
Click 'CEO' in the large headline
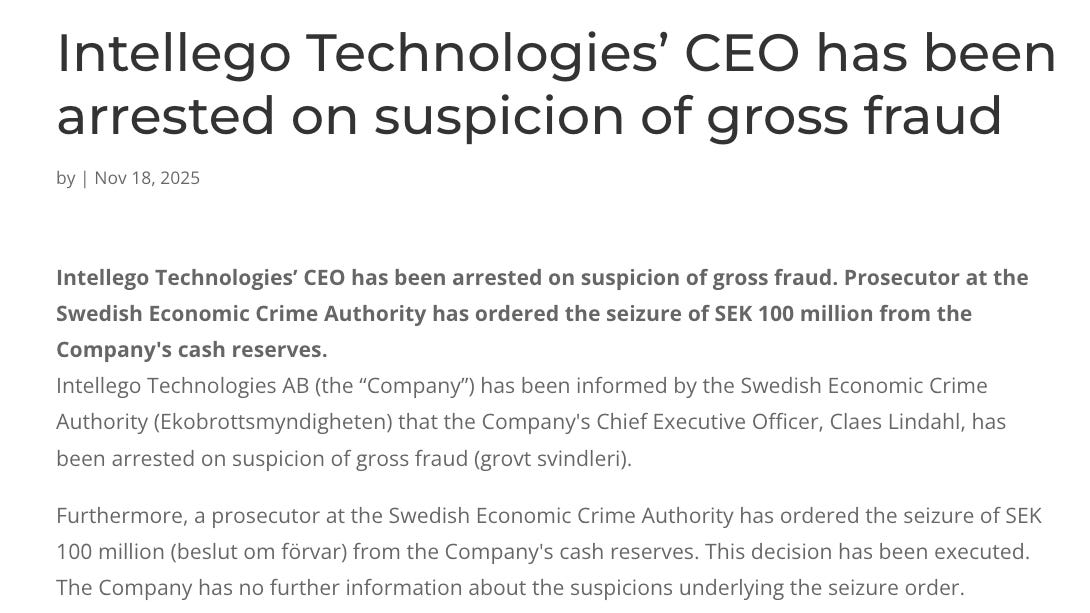tap(742, 54)
